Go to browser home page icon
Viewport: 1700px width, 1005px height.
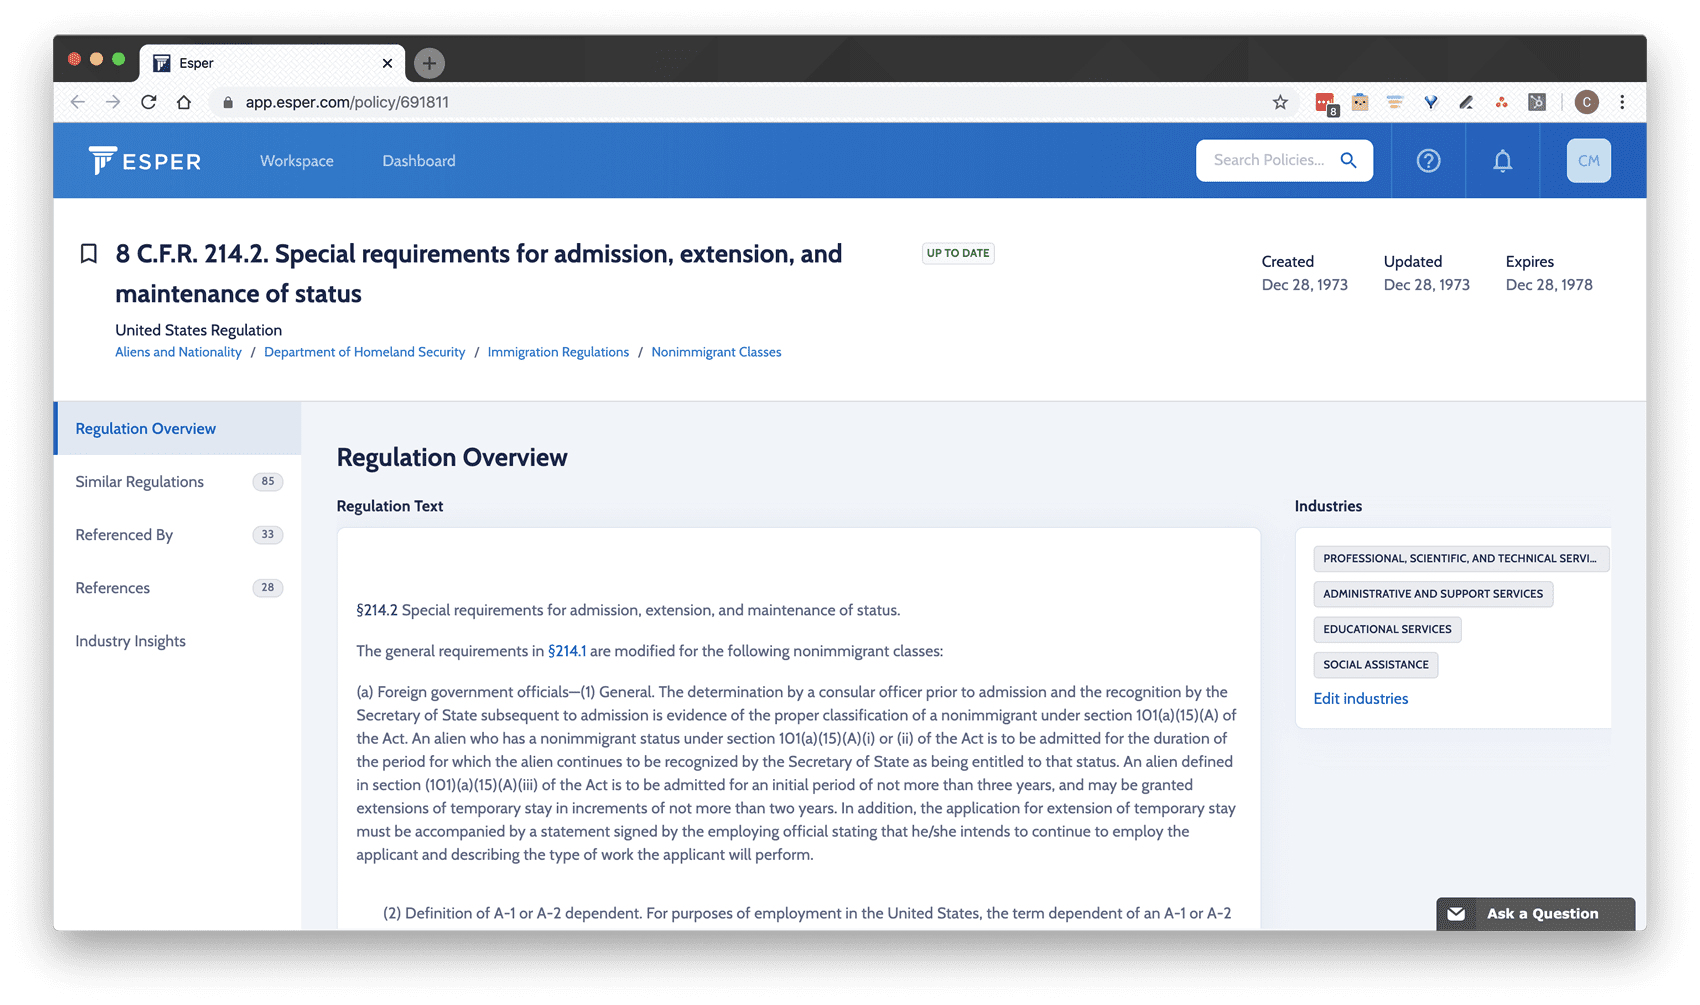point(184,102)
